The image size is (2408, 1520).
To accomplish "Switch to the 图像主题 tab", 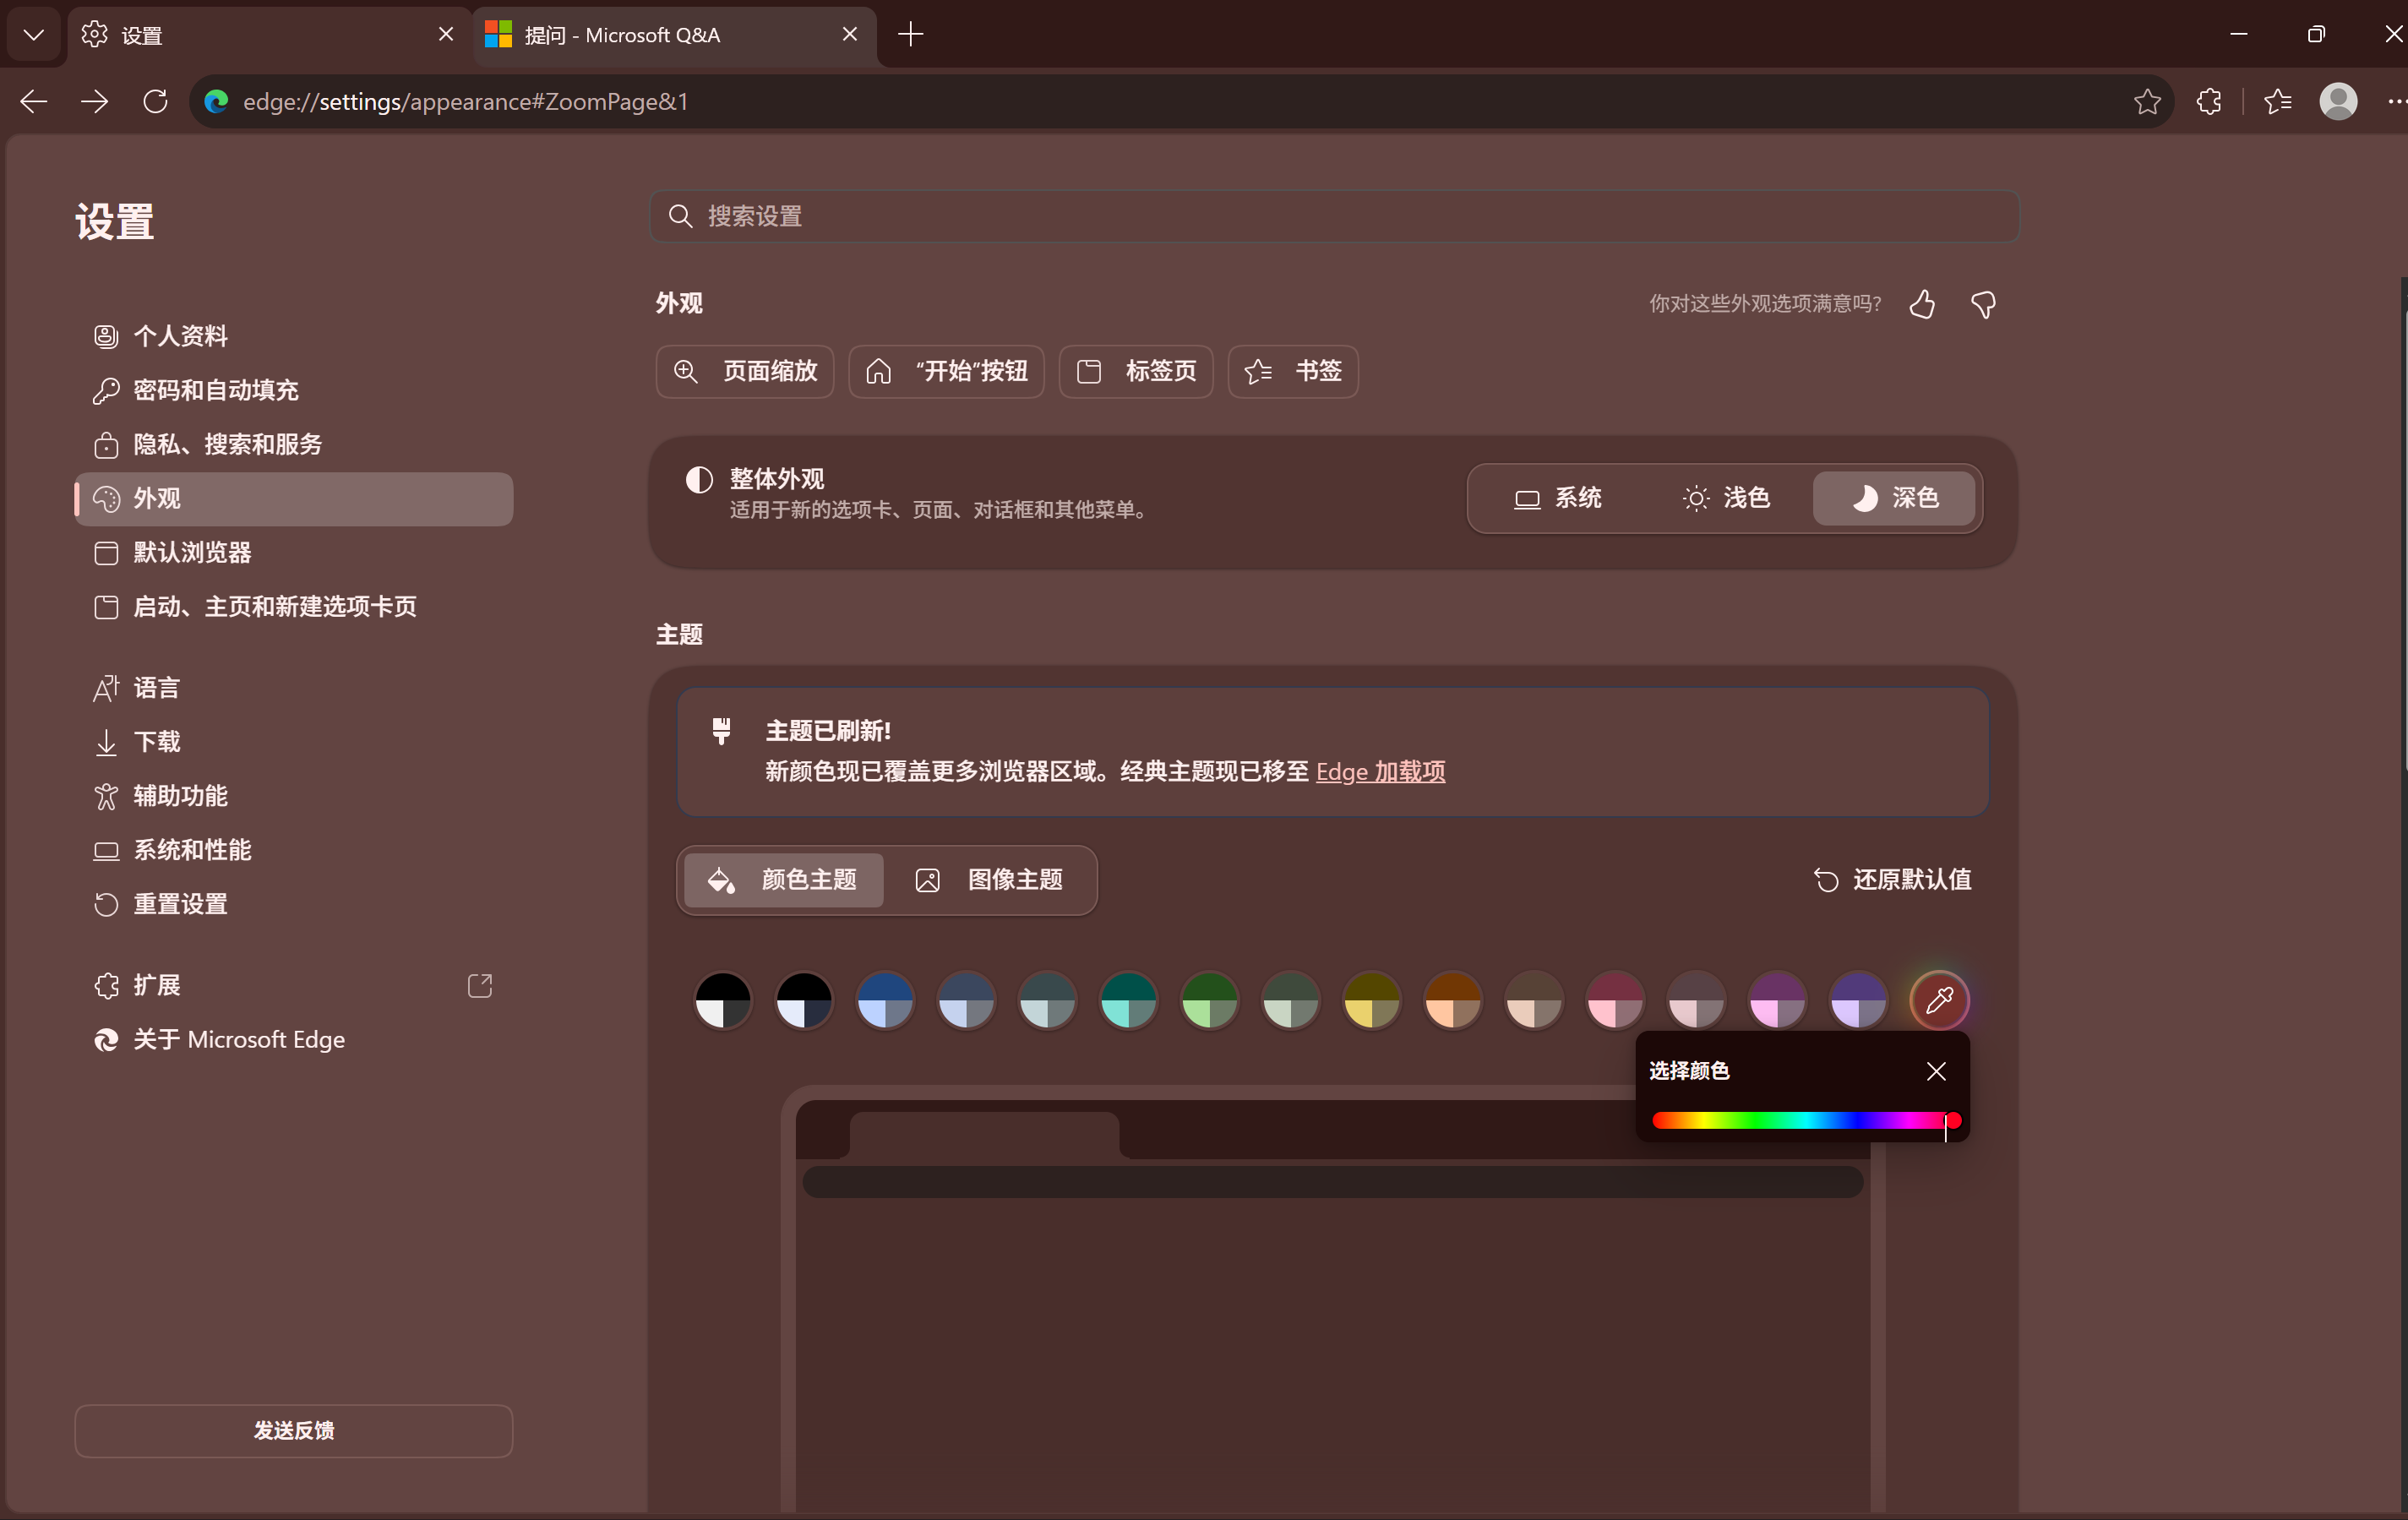I will (x=990, y=880).
